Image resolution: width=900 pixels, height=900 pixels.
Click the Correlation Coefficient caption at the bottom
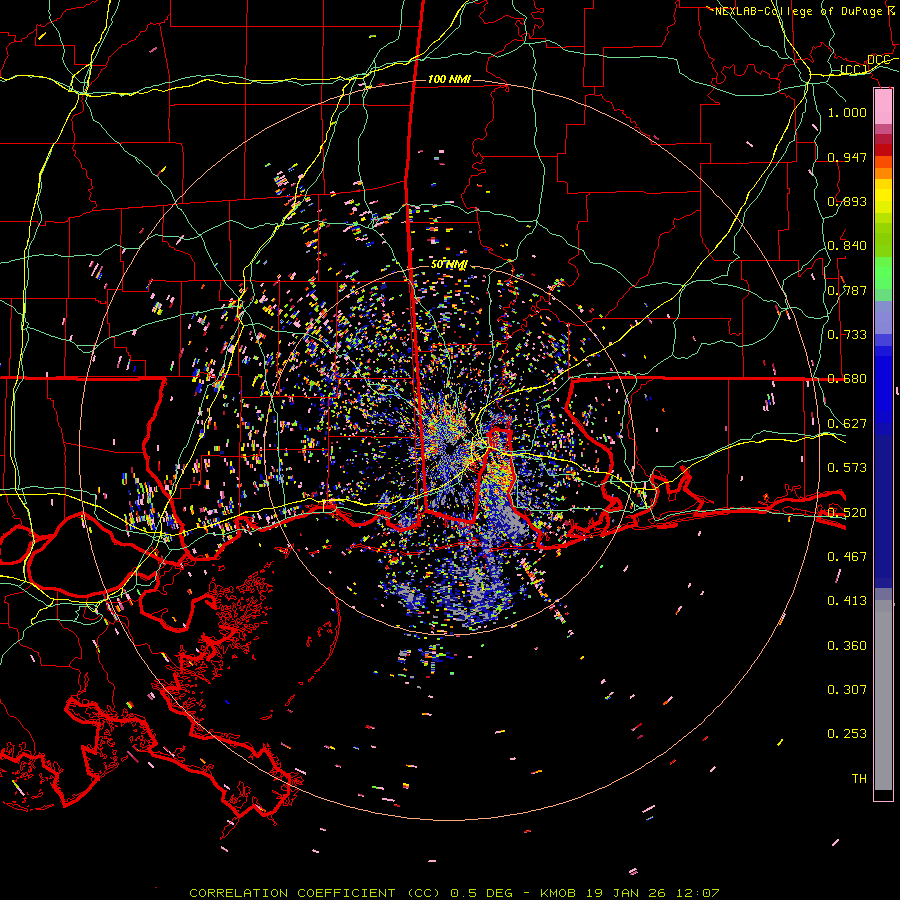click(x=454, y=893)
